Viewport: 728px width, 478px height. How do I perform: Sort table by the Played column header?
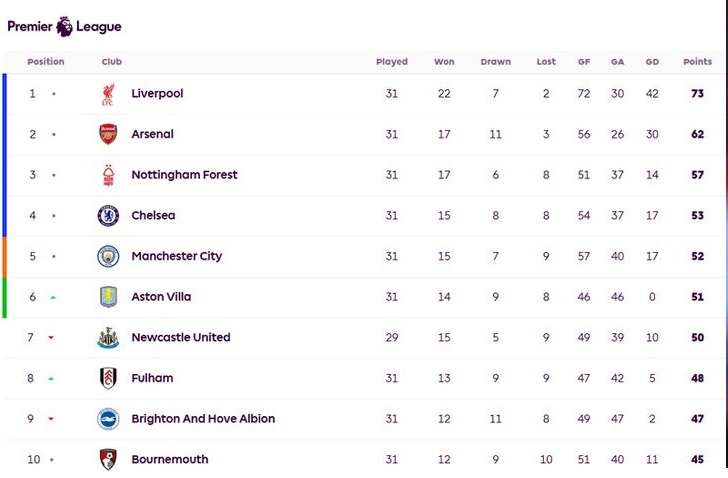tap(392, 62)
